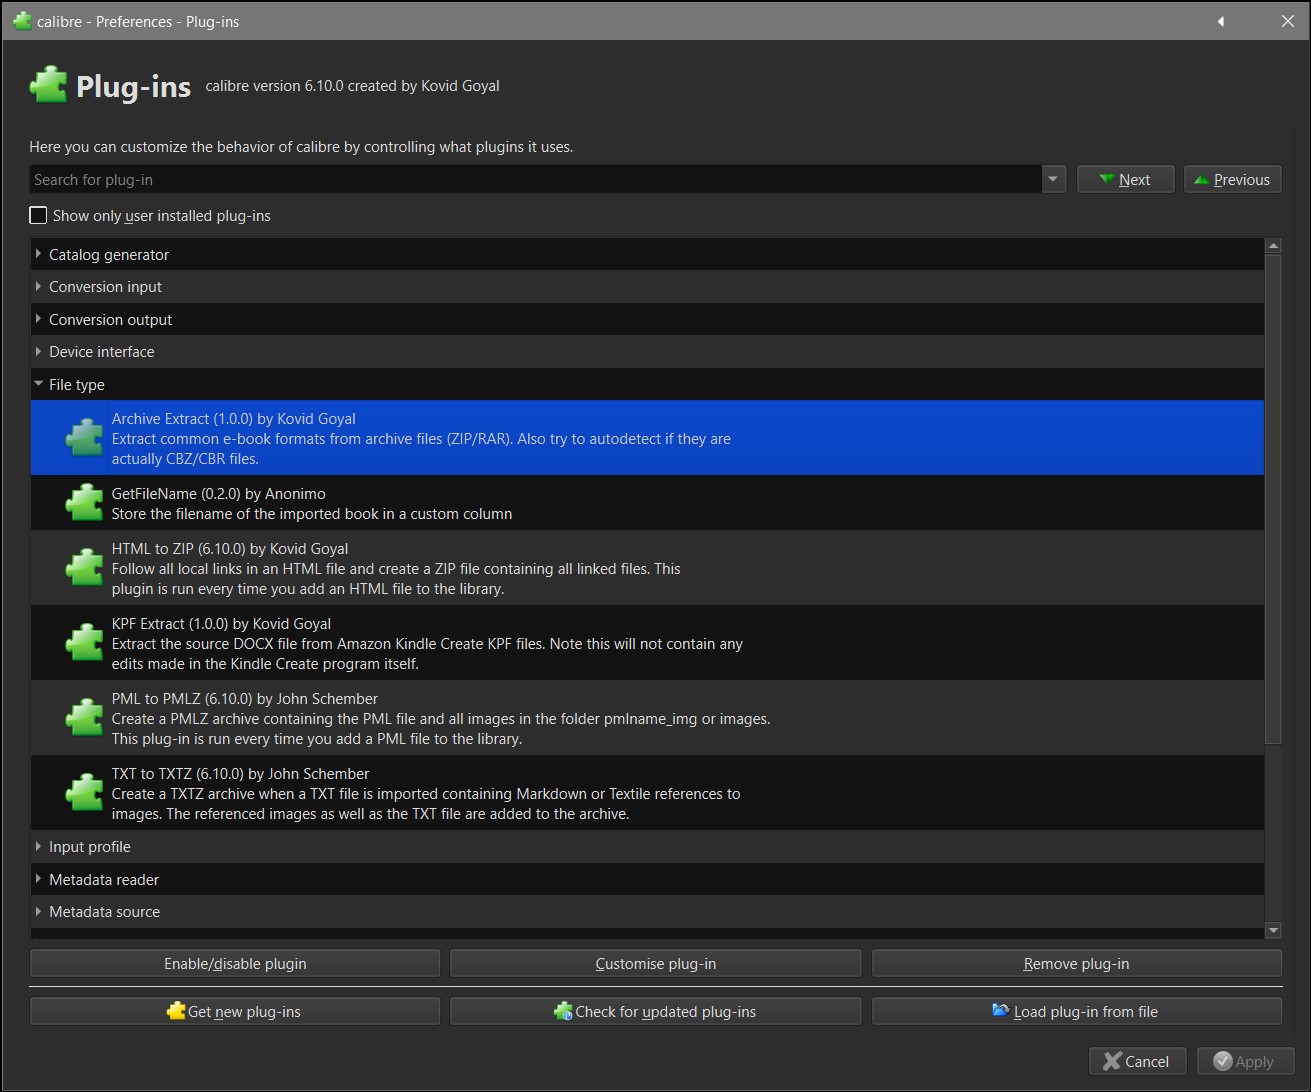1311x1092 pixels.
Task: Click the File type label
Action: click(x=76, y=384)
